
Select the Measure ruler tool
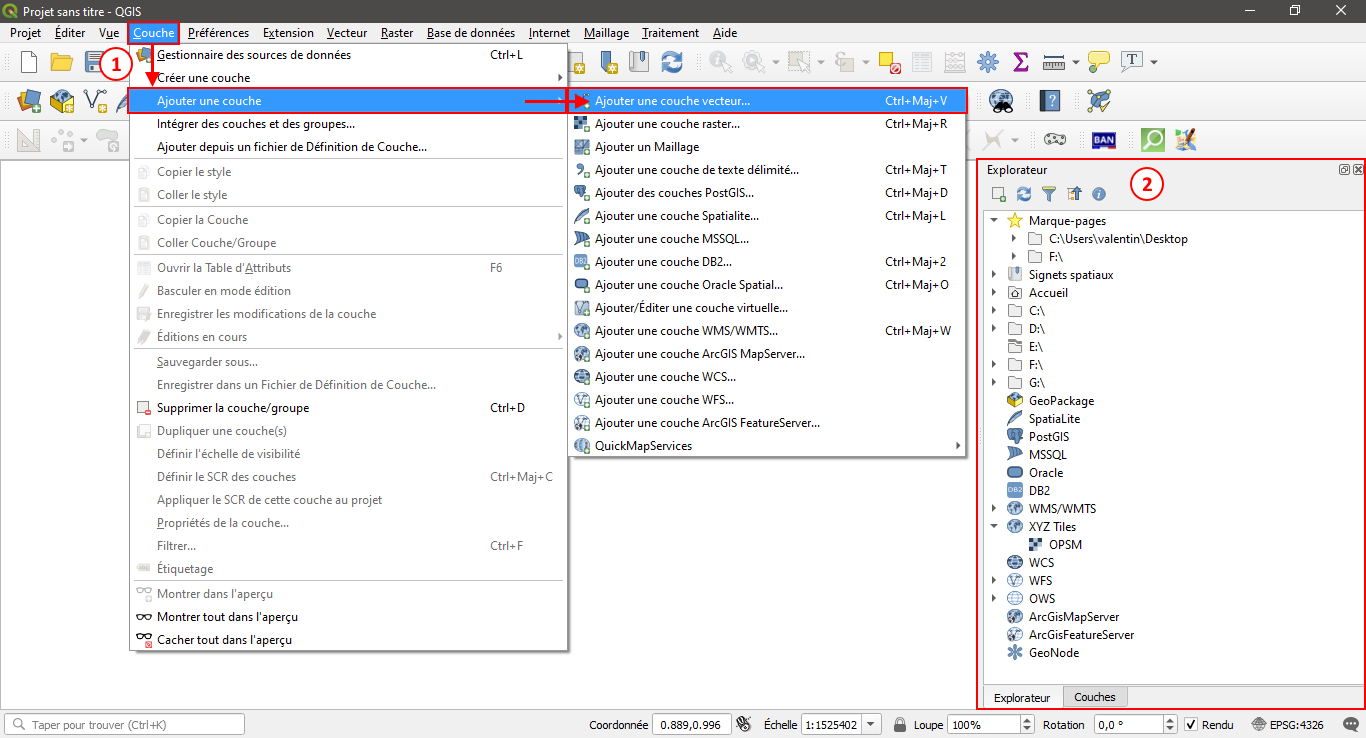point(1054,62)
